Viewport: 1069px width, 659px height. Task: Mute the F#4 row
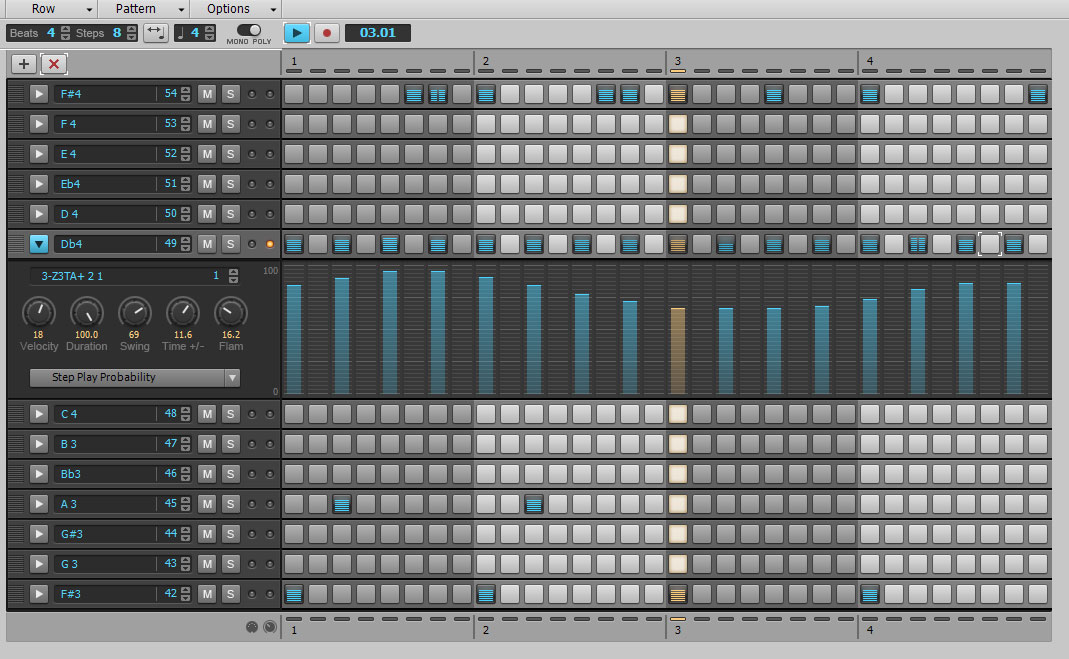click(207, 94)
